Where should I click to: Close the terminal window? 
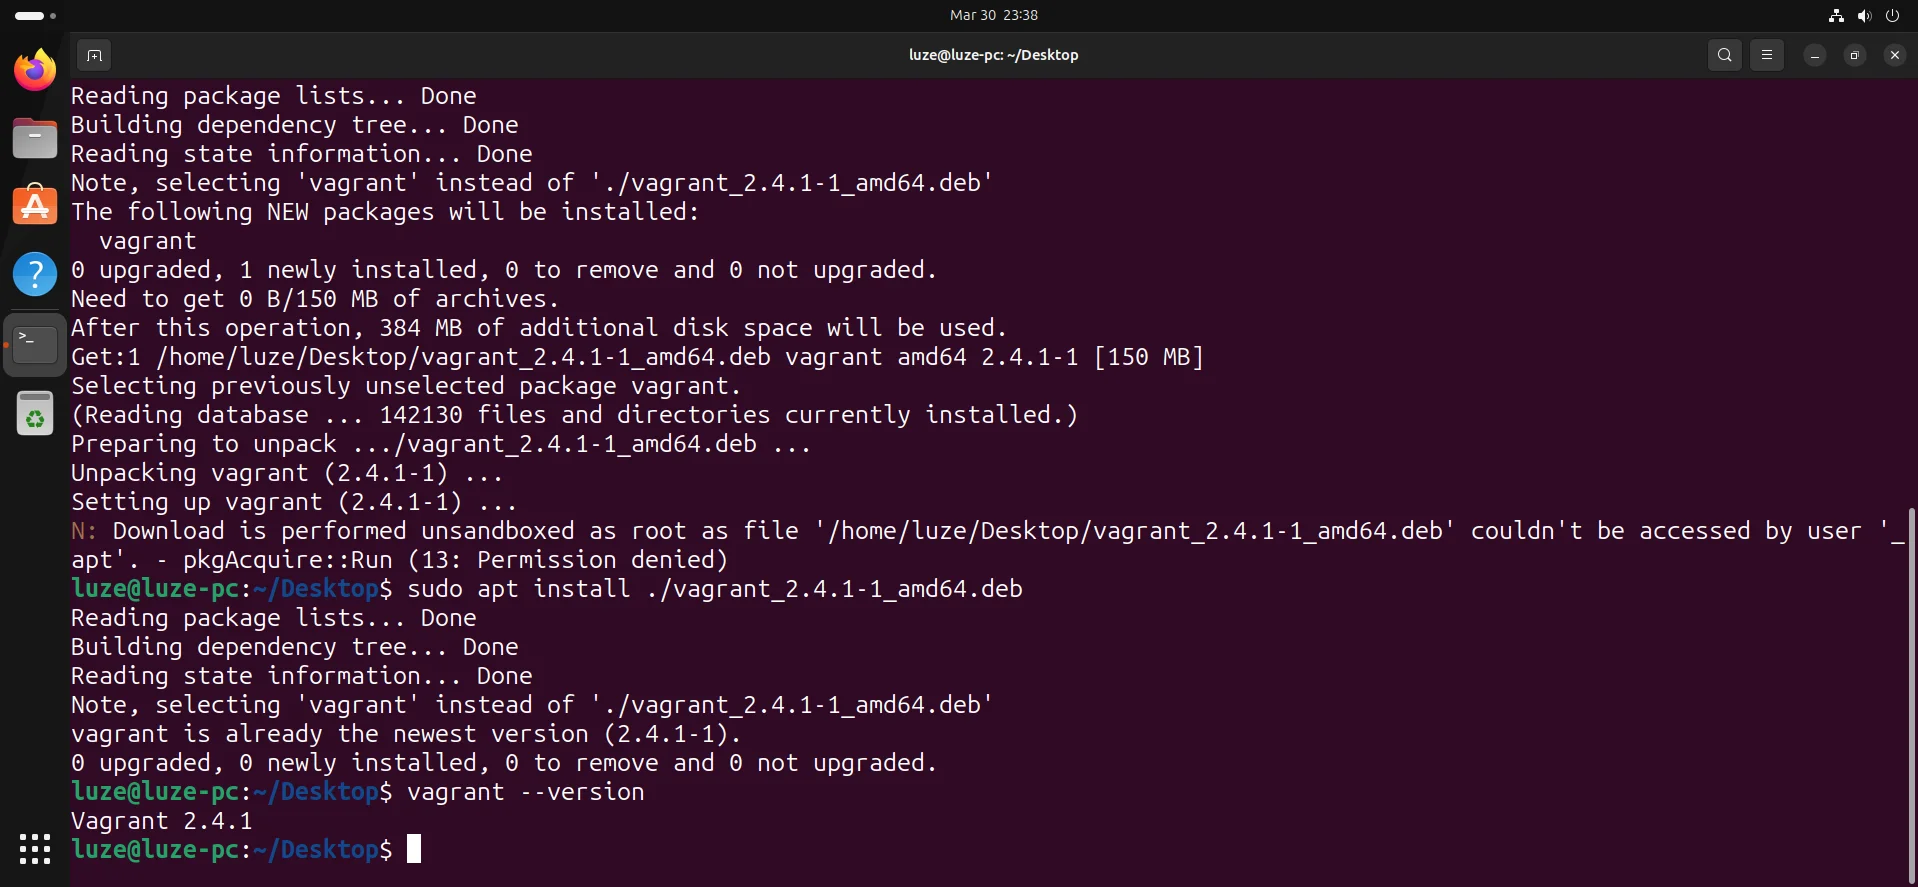tap(1894, 55)
